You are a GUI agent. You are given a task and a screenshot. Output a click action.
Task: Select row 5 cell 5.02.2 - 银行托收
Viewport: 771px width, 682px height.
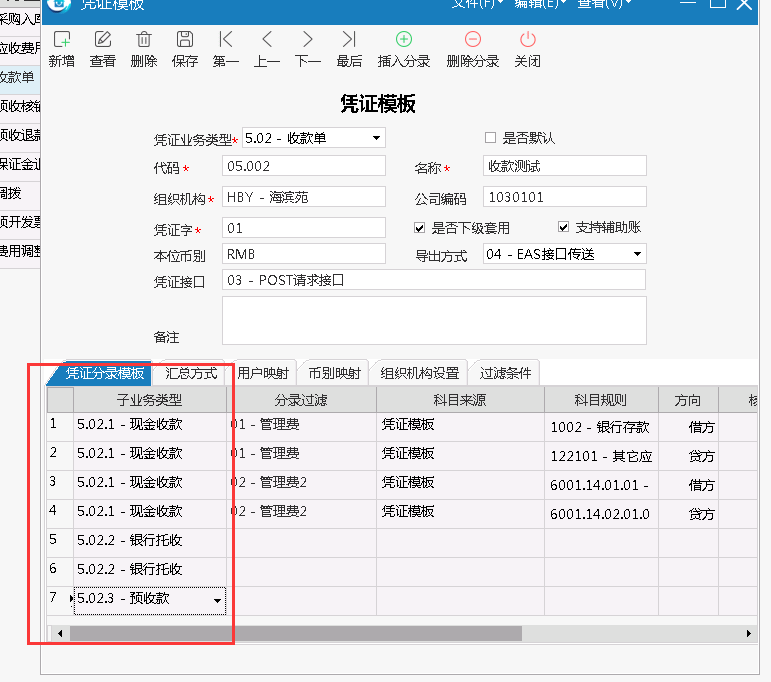150,541
